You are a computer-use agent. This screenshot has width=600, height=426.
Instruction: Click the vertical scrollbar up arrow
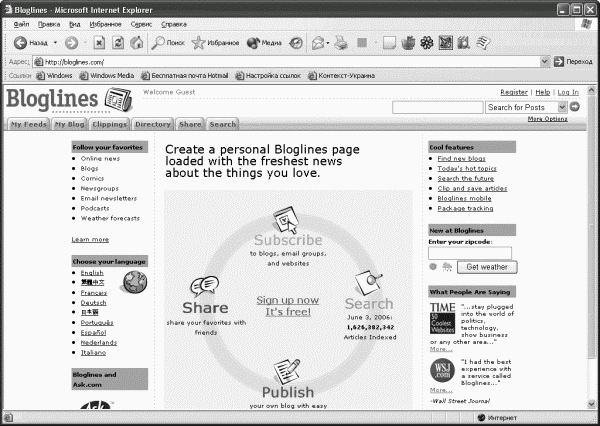[592, 91]
